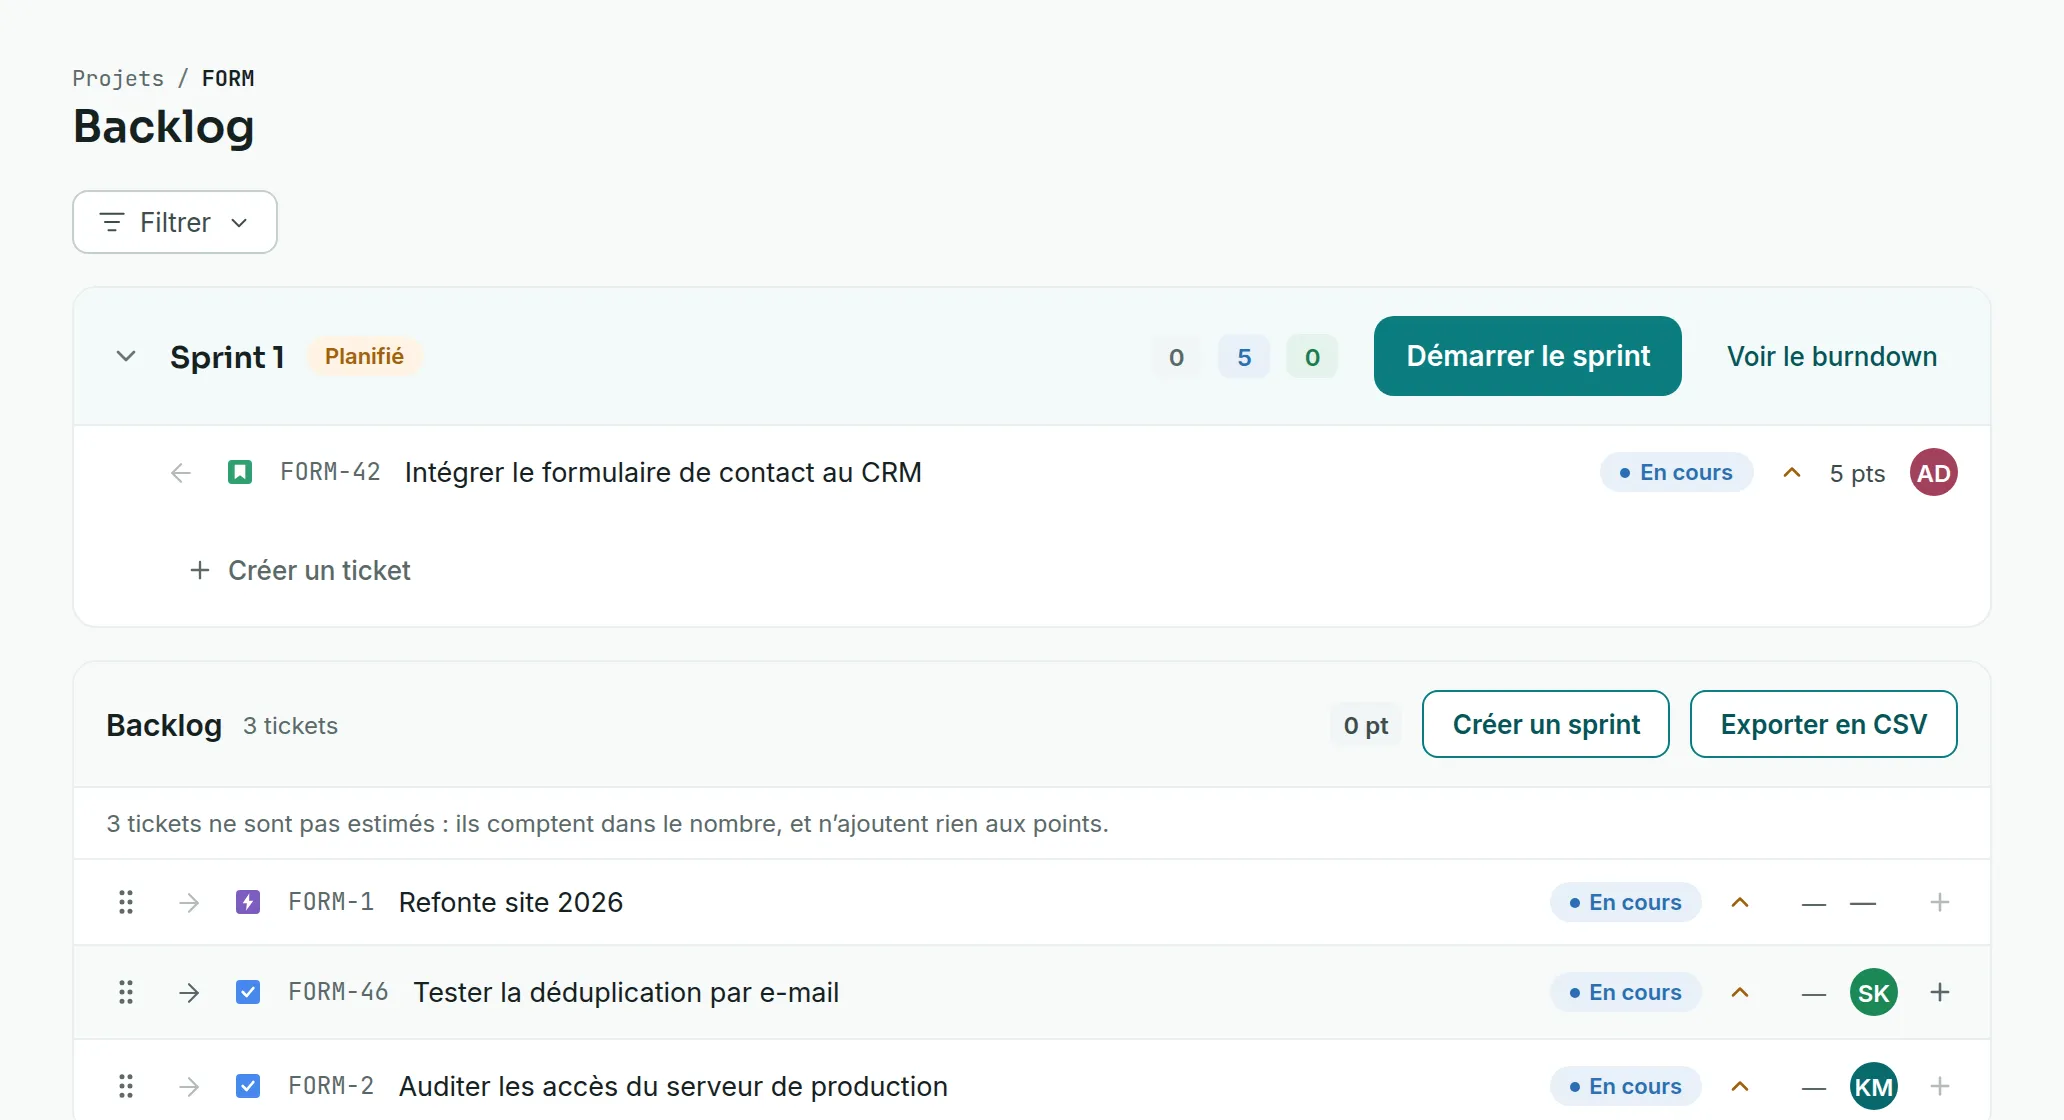Grab drag handle of FORM-2 row
Image resolution: width=2064 pixels, height=1120 pixels.
pyautogui.click(x=126, y=1086)
